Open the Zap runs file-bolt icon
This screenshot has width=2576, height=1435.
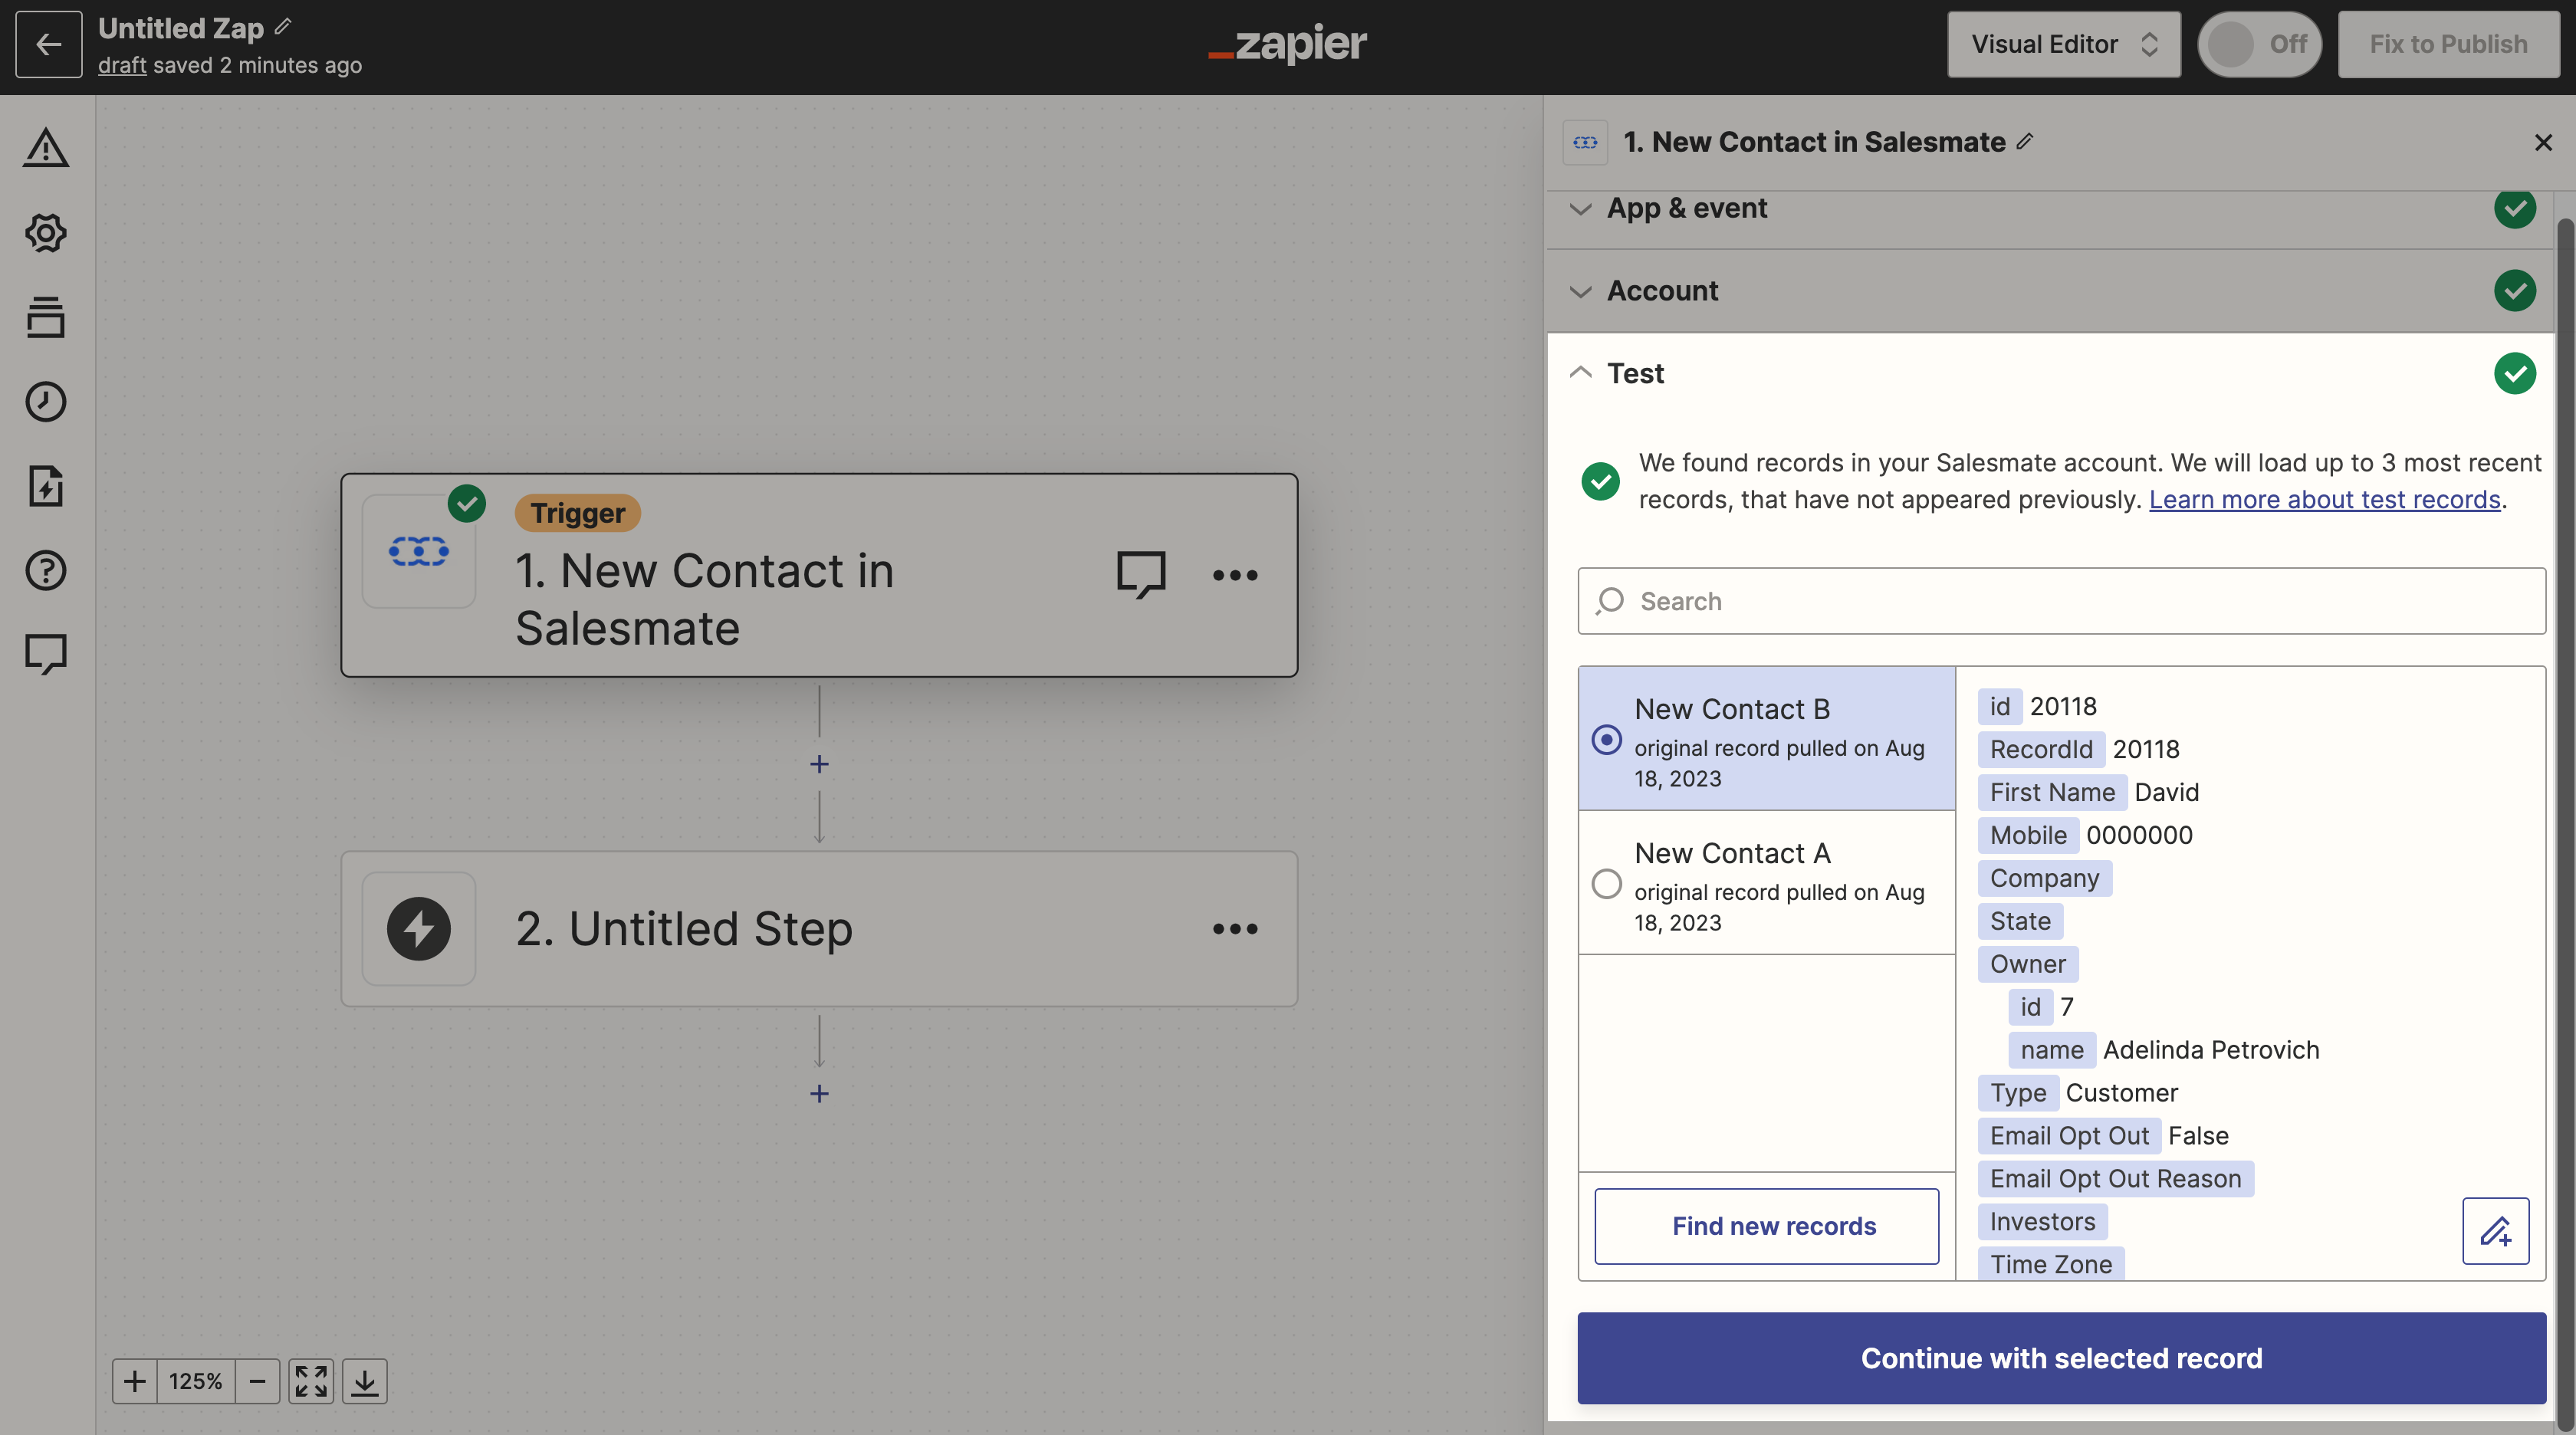click(x=46, y=486)
